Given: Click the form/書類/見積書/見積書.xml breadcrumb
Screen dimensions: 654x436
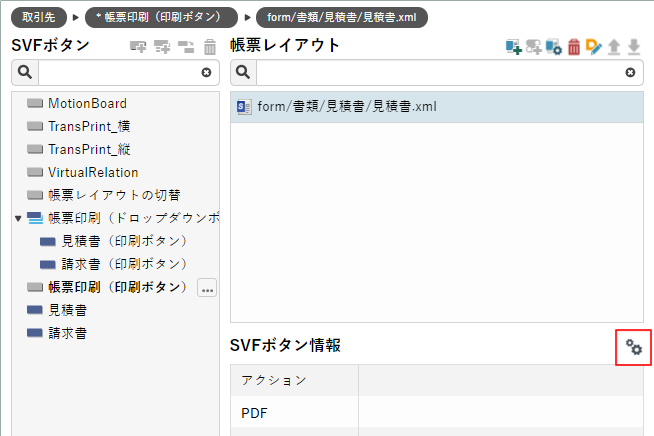Looking at the screenshot, I should pos(342,18).
